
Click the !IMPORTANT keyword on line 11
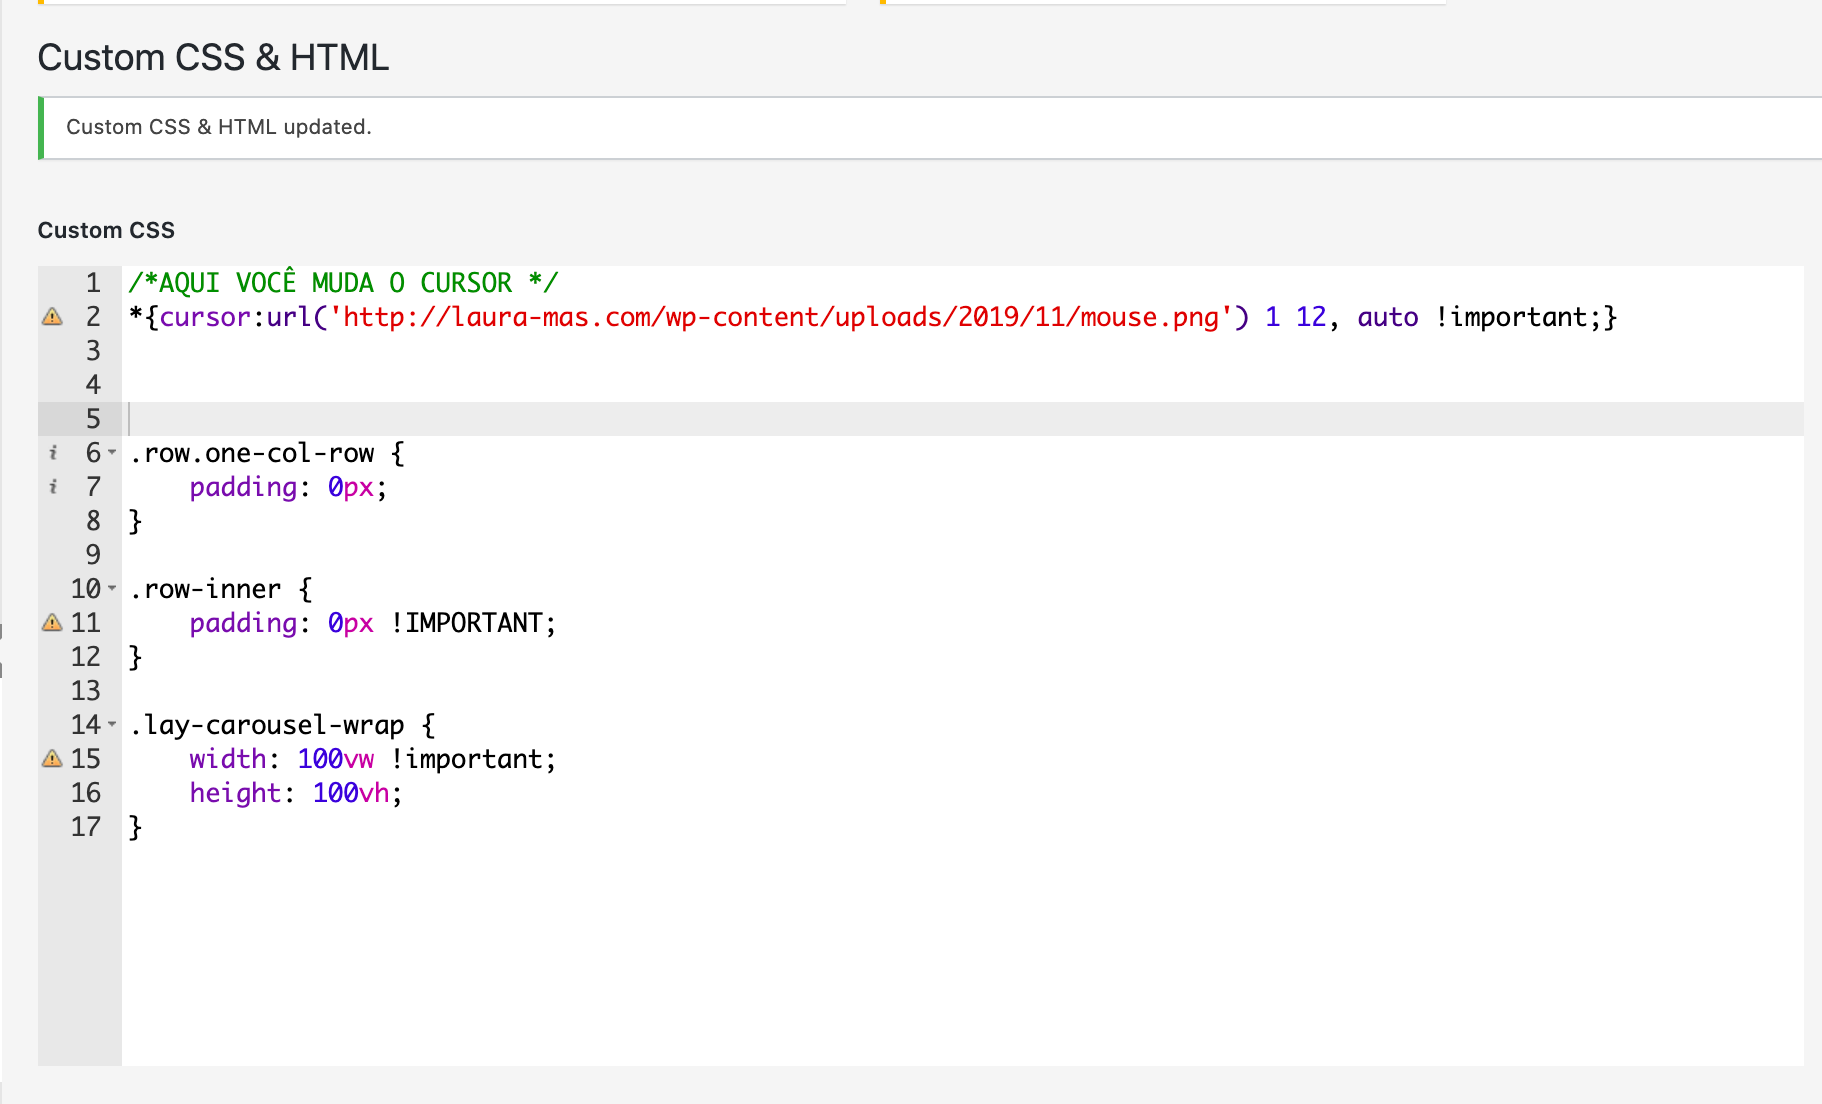(x=470, y=622)
